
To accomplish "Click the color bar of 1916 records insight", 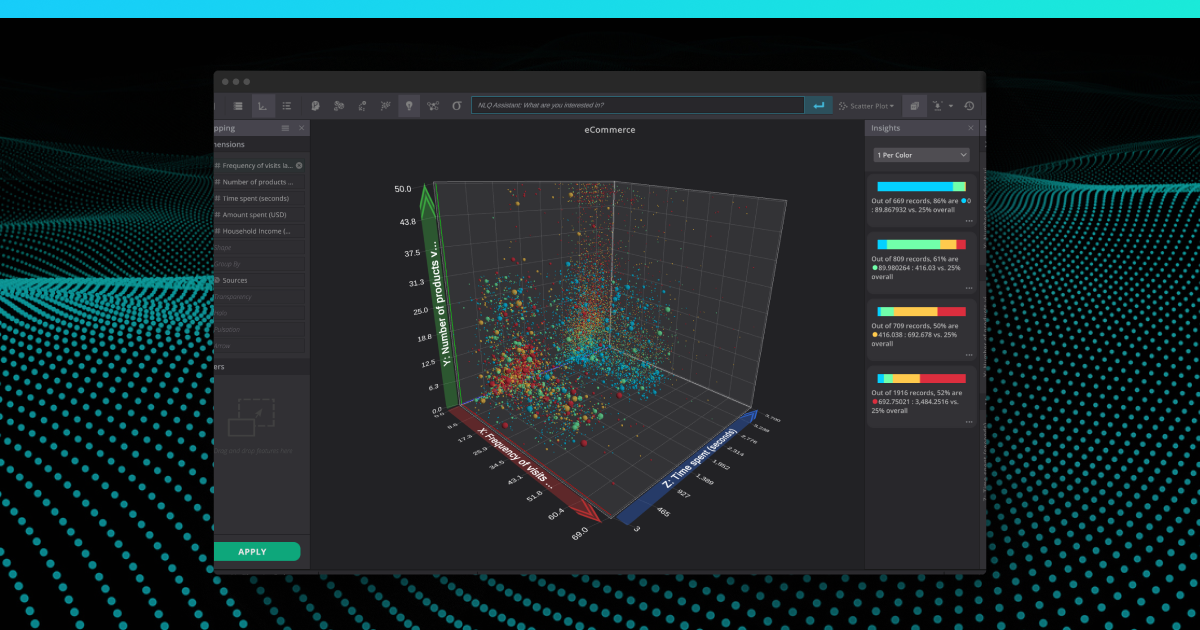I will click(x=921, y=379).
